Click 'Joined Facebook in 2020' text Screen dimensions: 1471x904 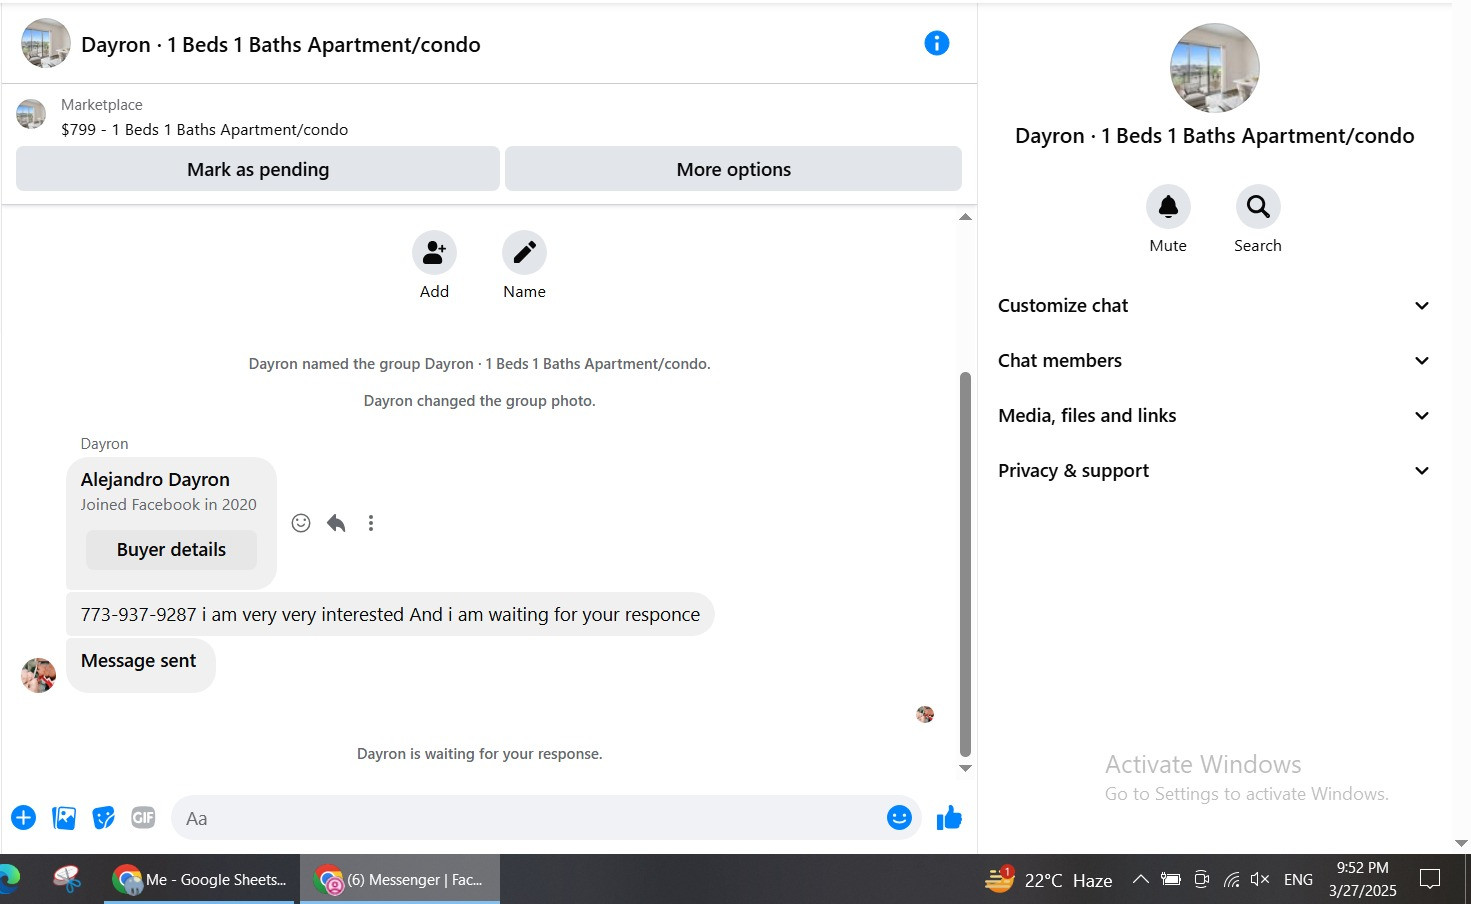tap(169, 505)
